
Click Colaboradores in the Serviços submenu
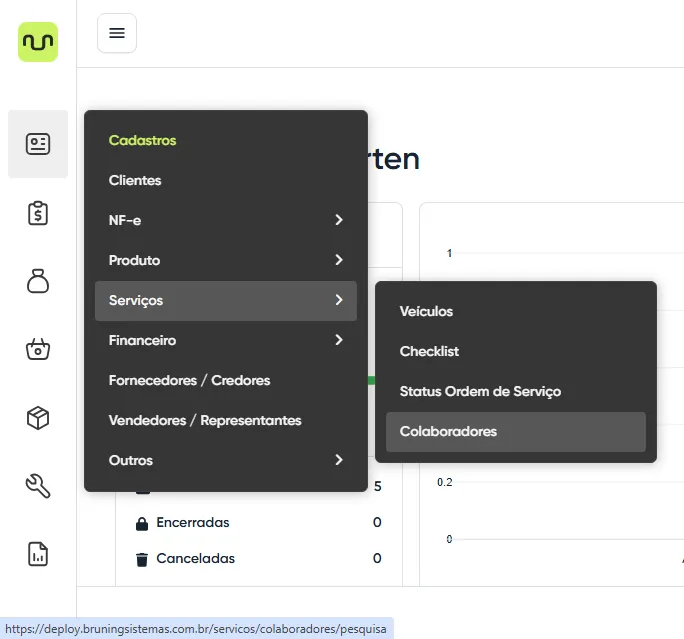pyautogui.click(x=448, y=431)
